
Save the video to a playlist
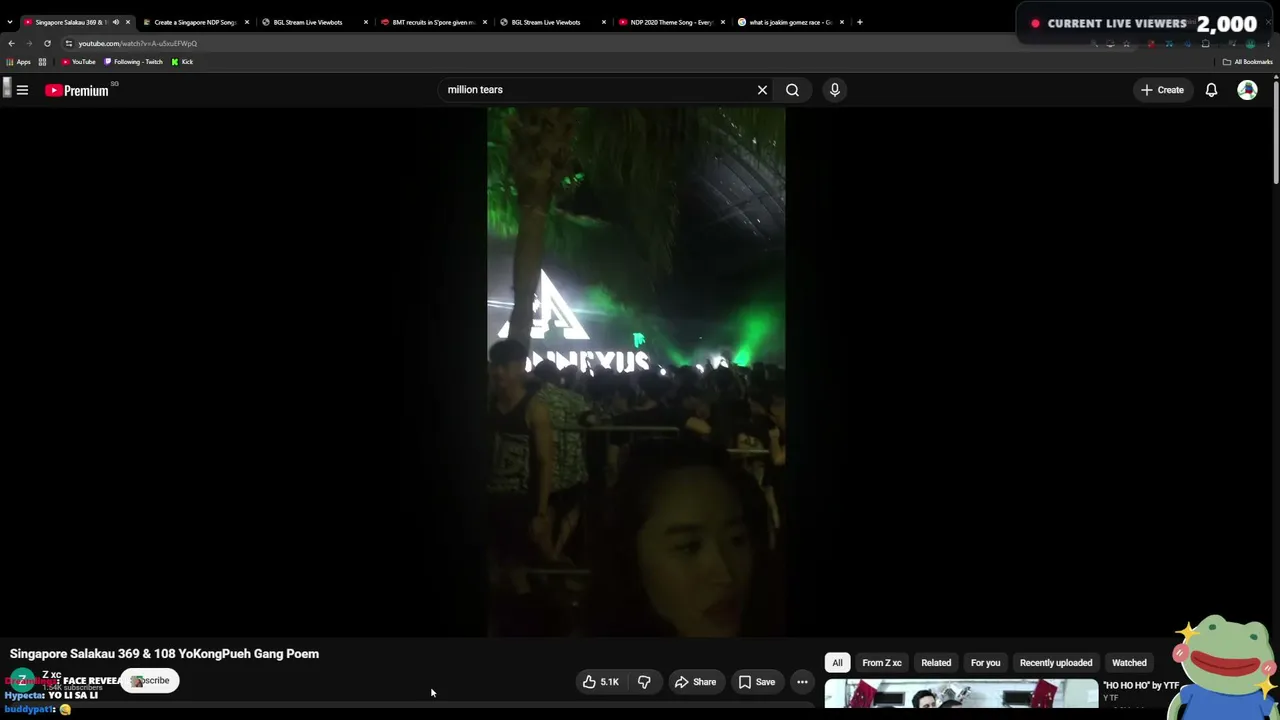(757, 682)
